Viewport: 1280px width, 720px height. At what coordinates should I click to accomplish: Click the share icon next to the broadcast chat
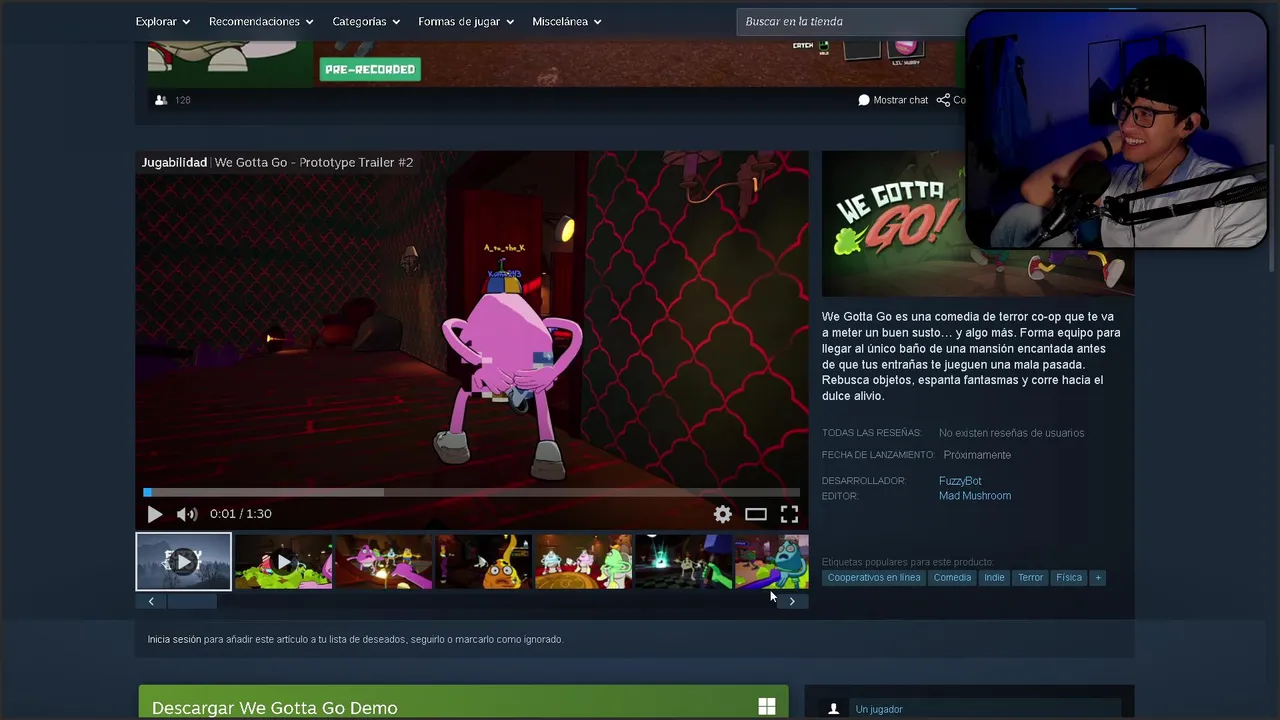[x=943, y=100]
